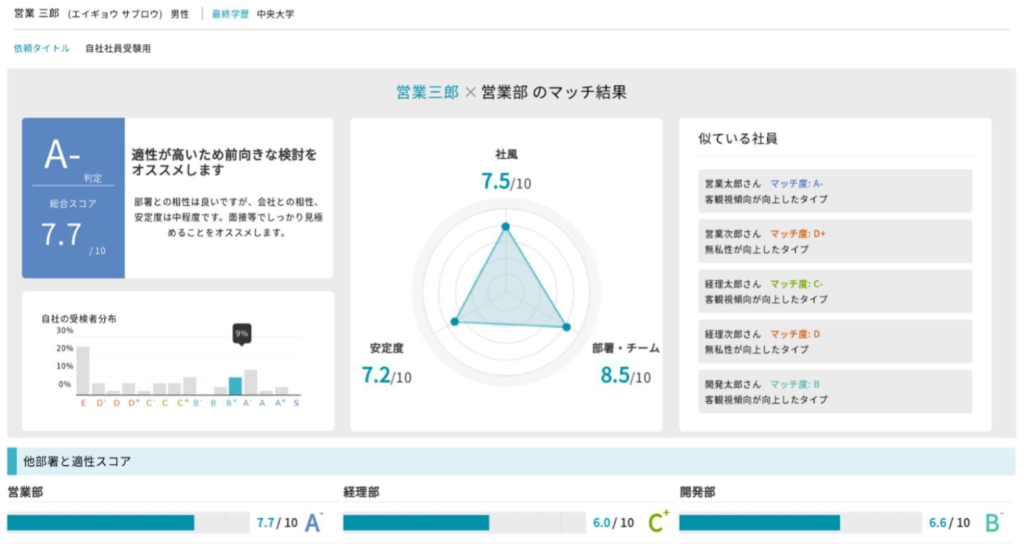Click the radar chart's 部署・チーム vertex point
Viewport: 1024px width, 544px height.
(566, 327)
